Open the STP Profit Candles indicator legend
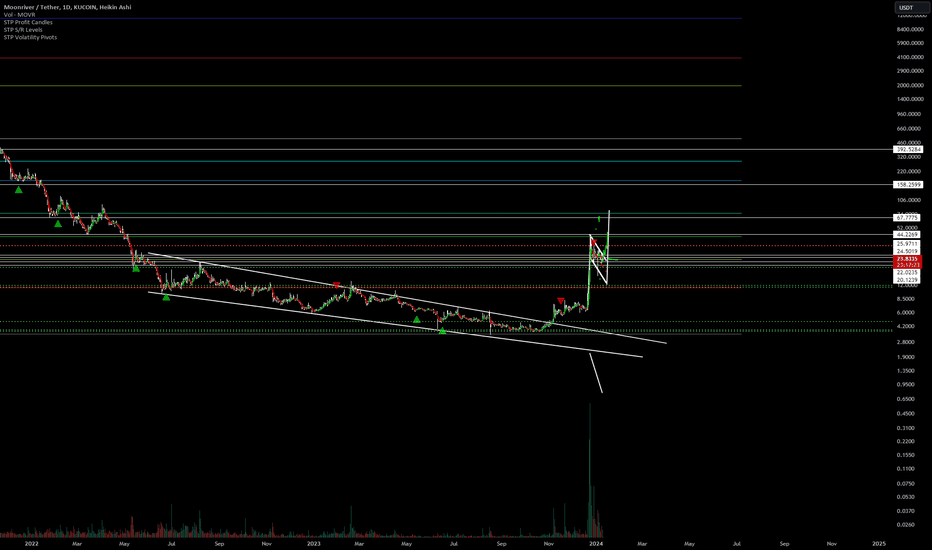Viewport: 932px width, 550px height. (28, 22)
